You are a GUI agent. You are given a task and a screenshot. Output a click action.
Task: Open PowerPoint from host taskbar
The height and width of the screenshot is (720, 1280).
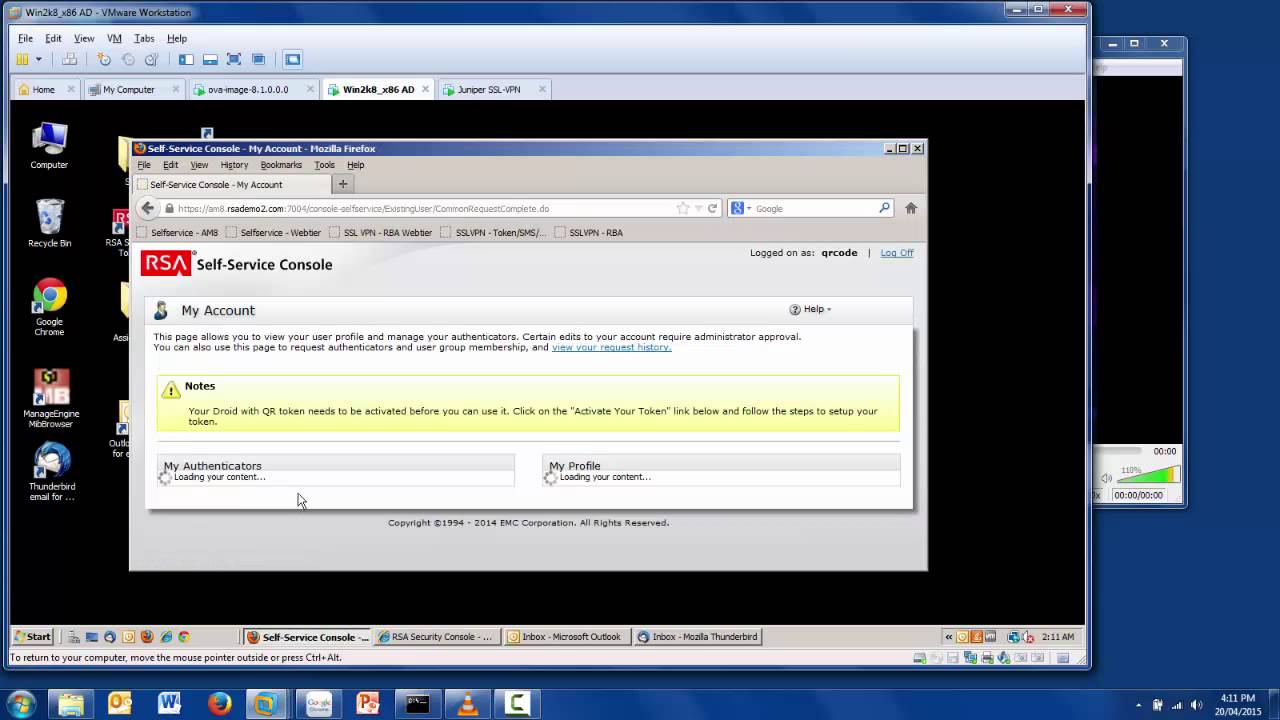(368, 704)
